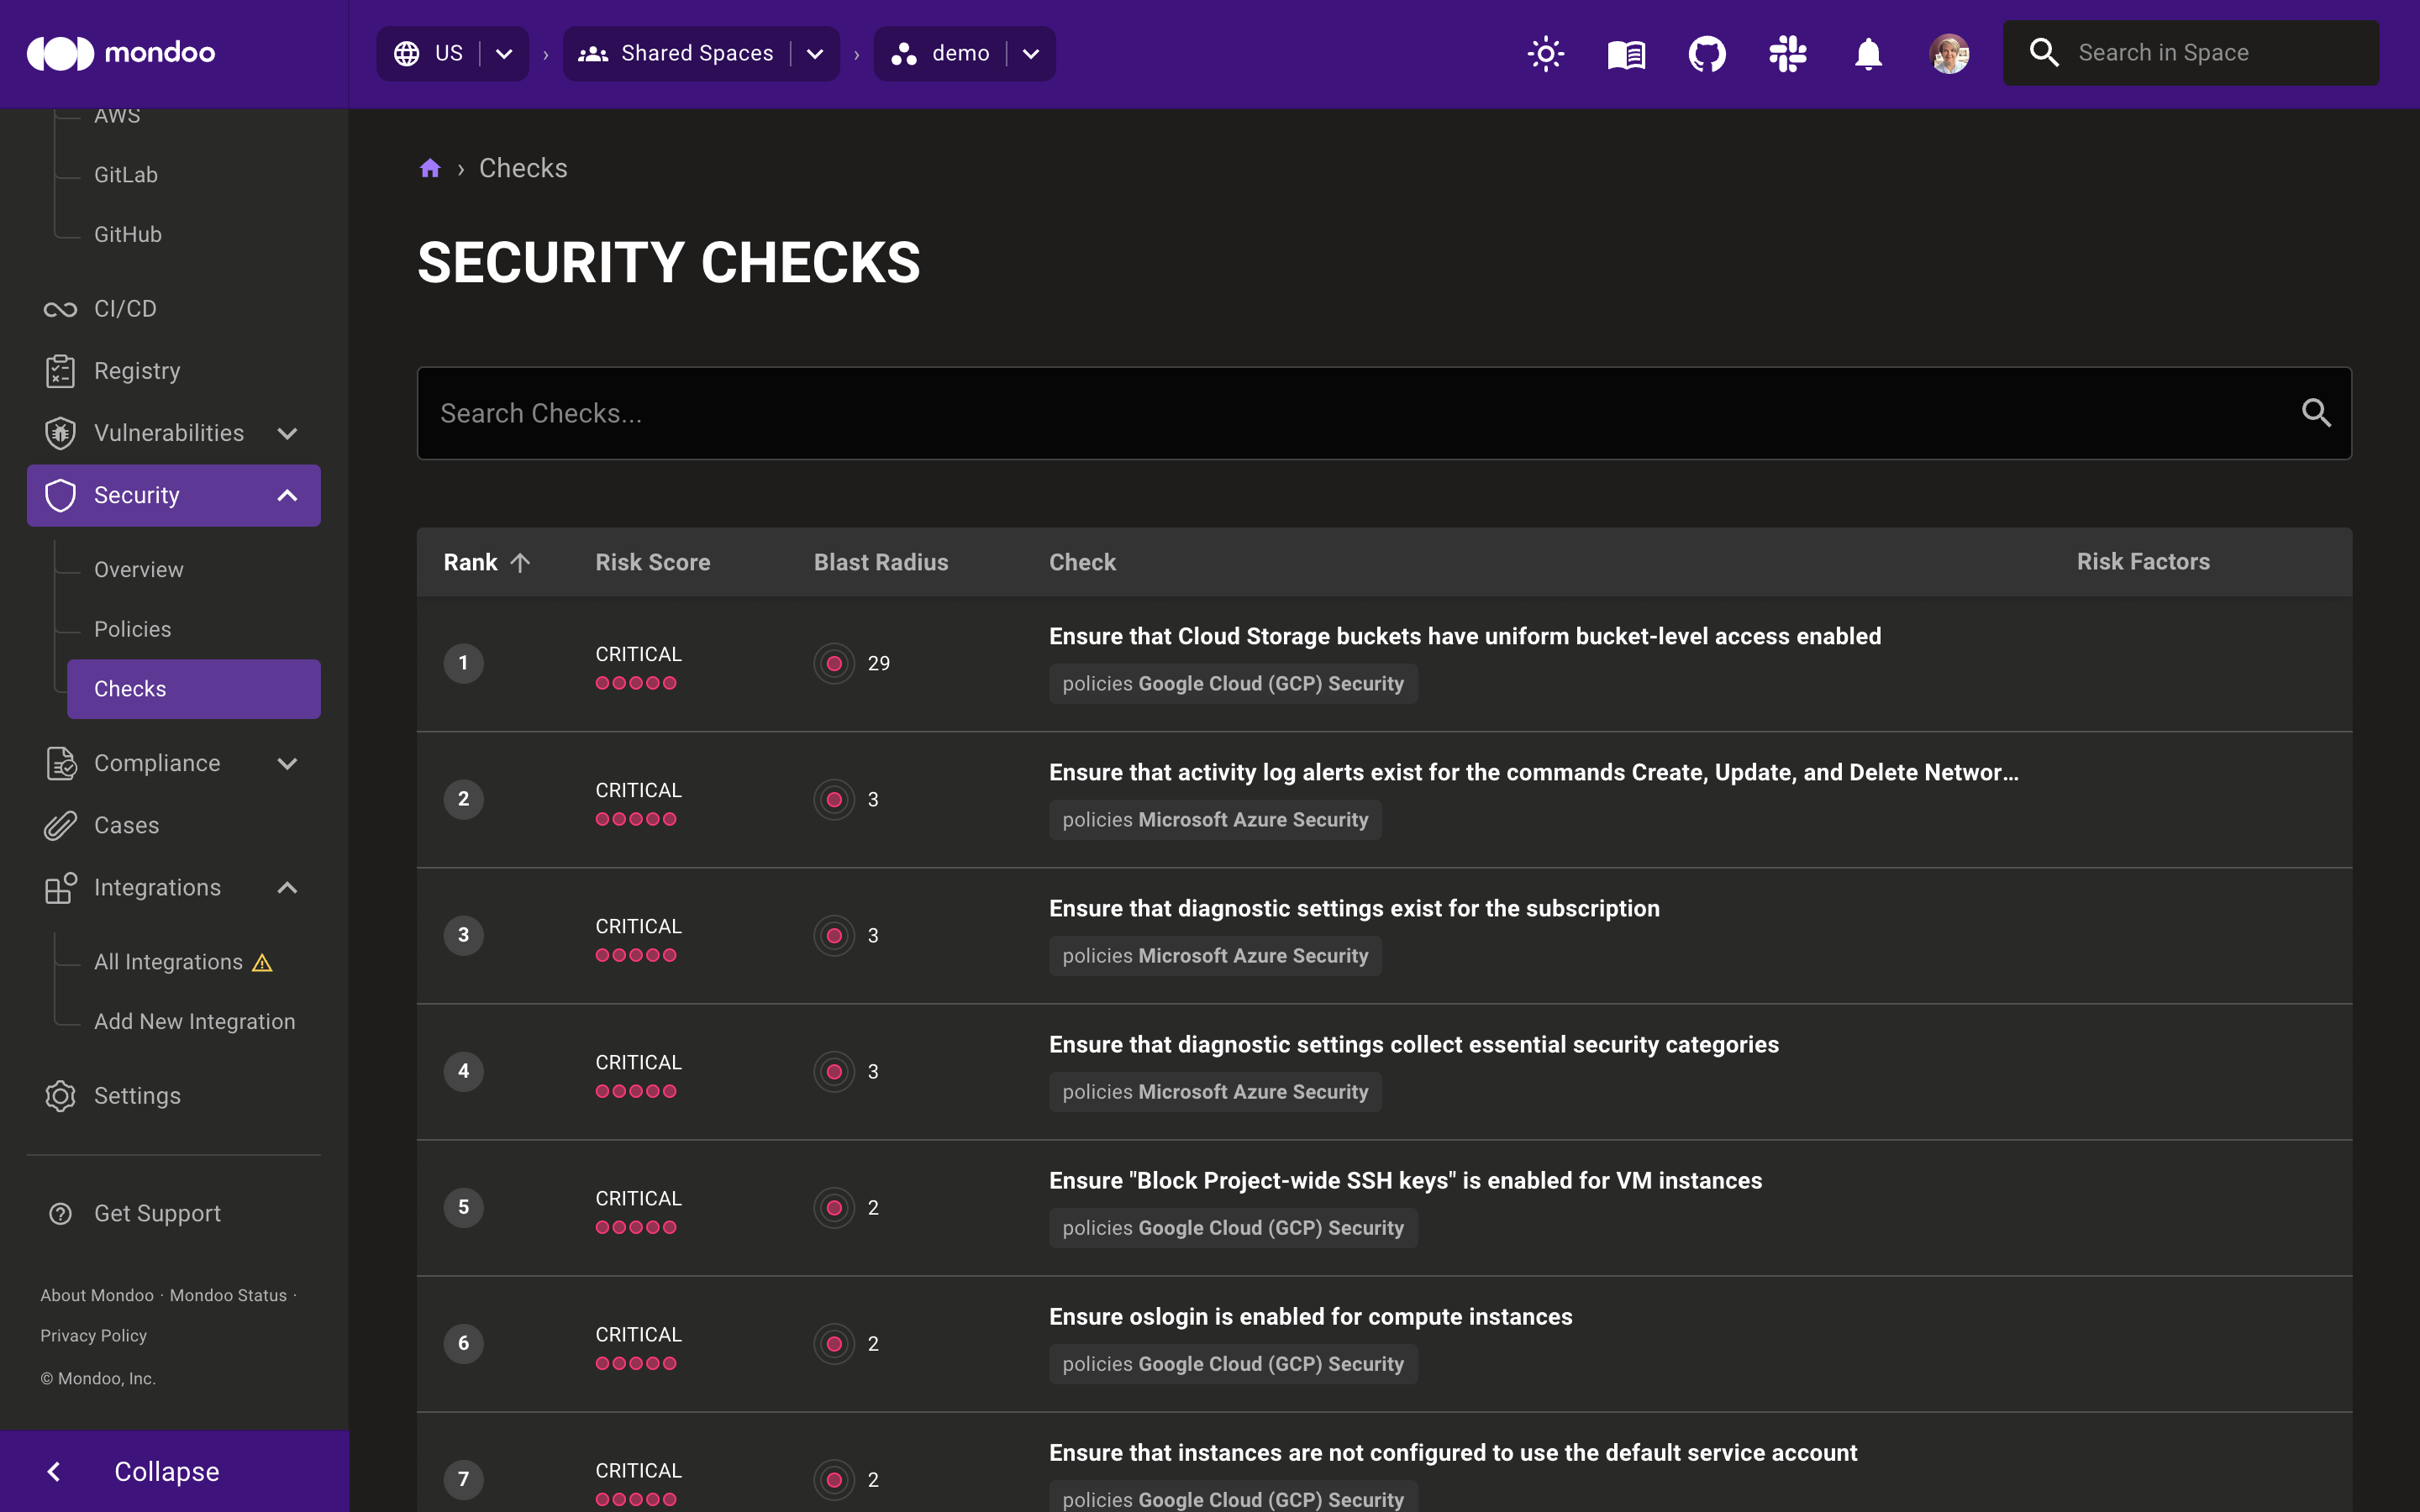Sort by Rank column arrow
The image size is (2420, 1512).
[519, 562]
